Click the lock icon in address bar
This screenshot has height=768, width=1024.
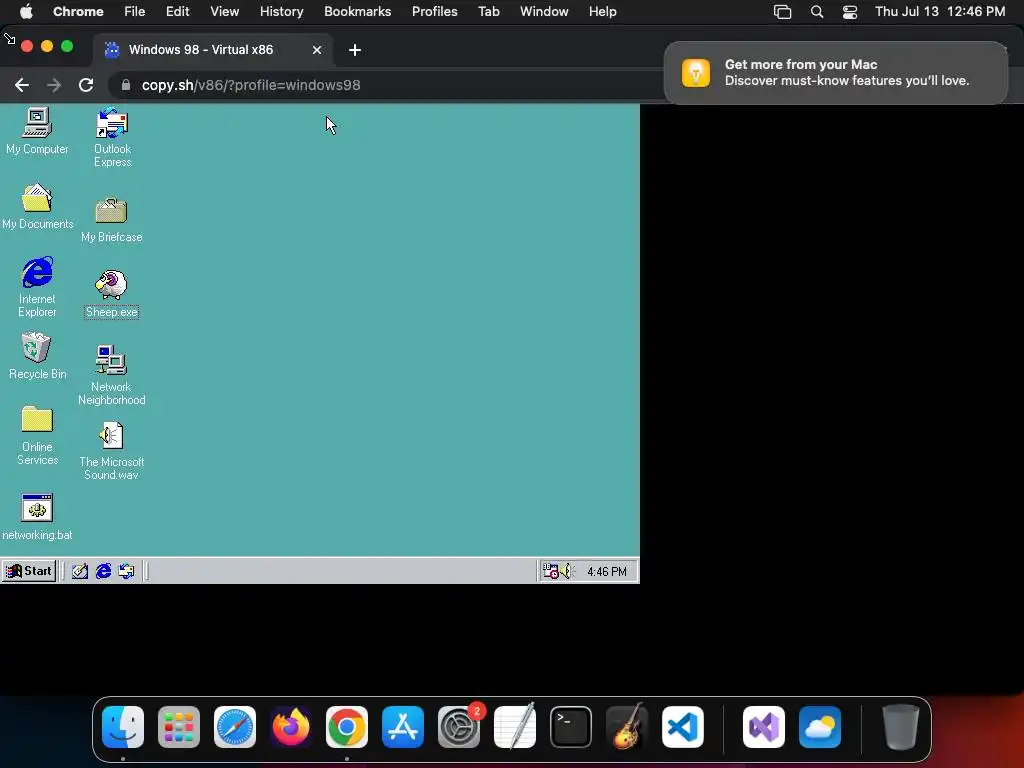tap(125, 85)
